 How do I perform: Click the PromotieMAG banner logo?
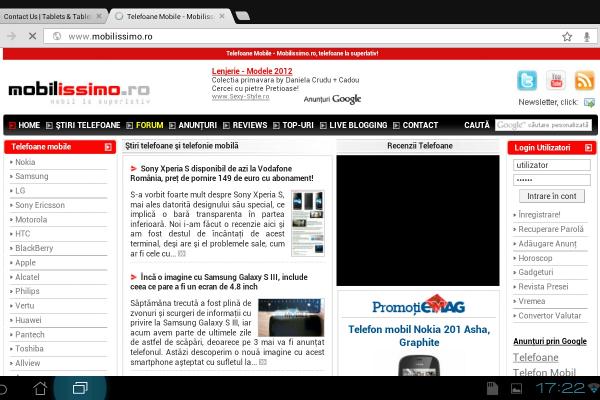point(418,305)
